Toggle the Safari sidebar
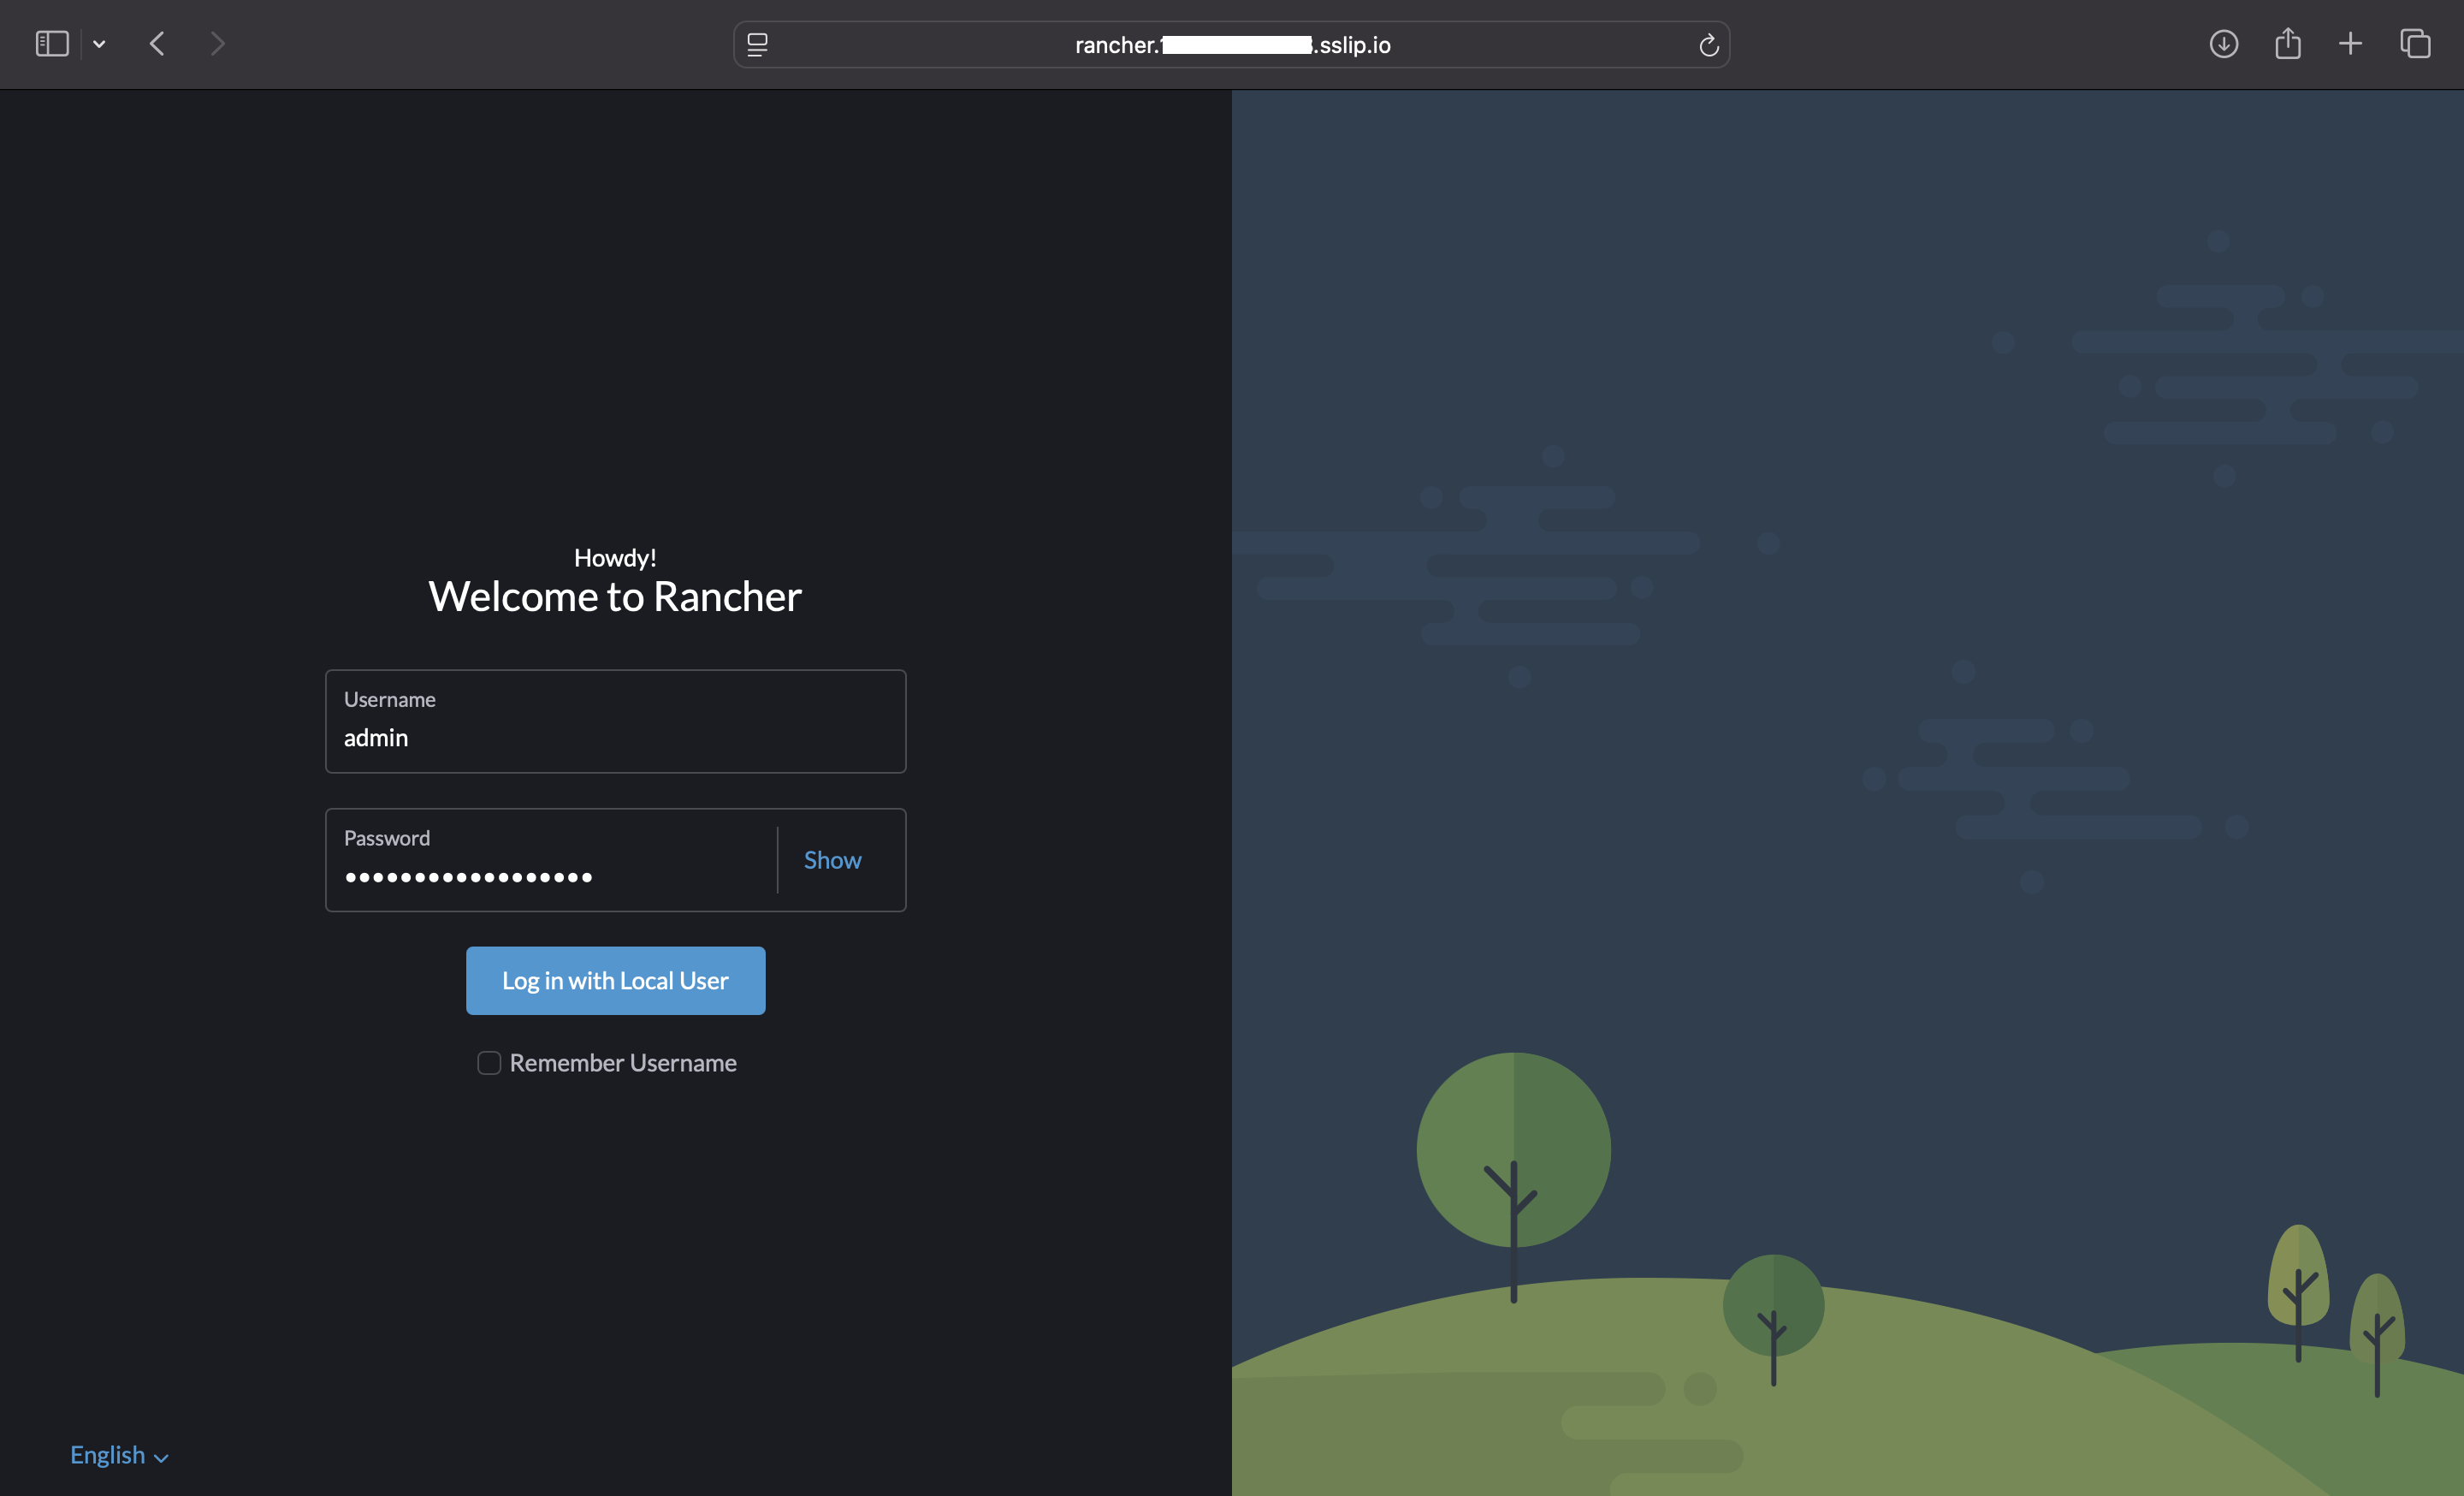This screenshot has height=1496, width=2464. 51,43
